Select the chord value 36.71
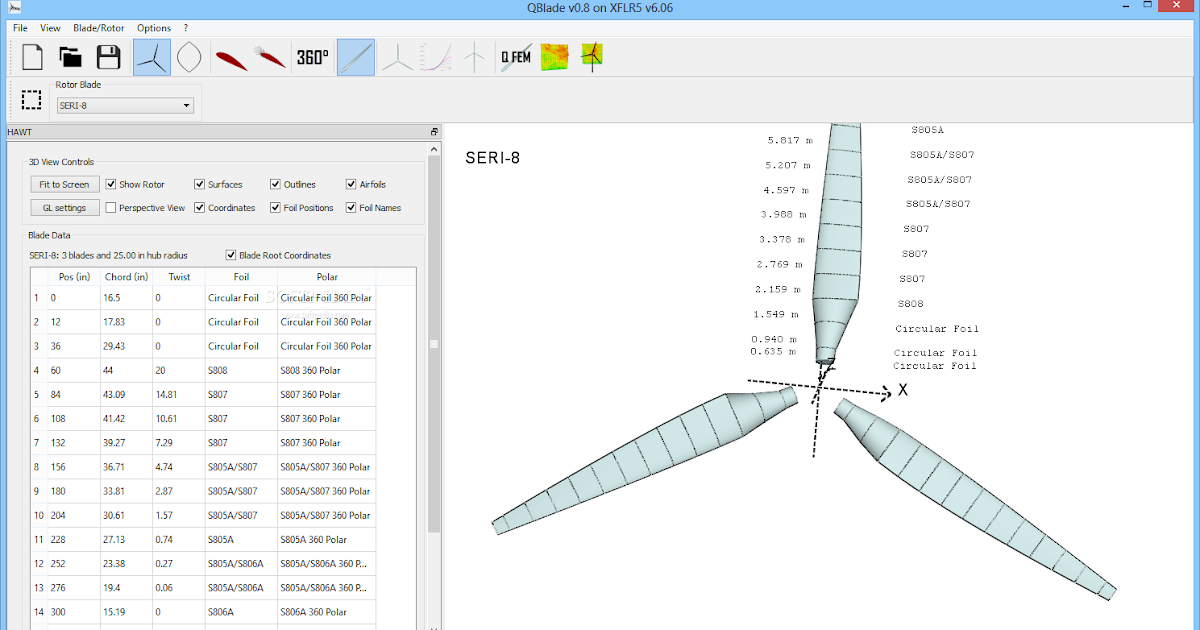Image resolution: width=1200 pixels, height=630 pixels. [126, 467]
